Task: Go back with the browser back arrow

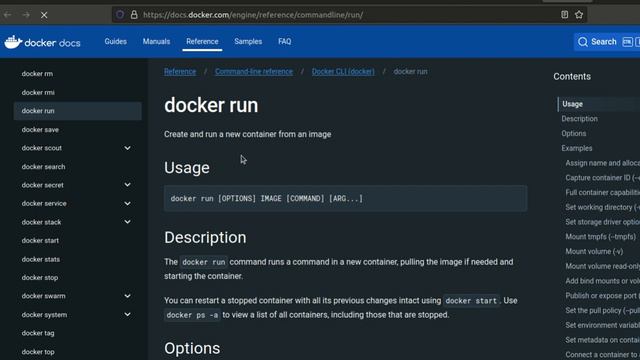Action: coord(8,15)
